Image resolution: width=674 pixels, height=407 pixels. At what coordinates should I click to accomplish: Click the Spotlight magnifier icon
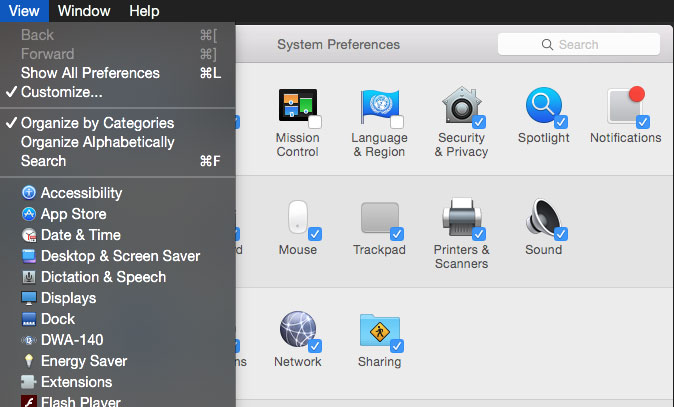(543, 105)
